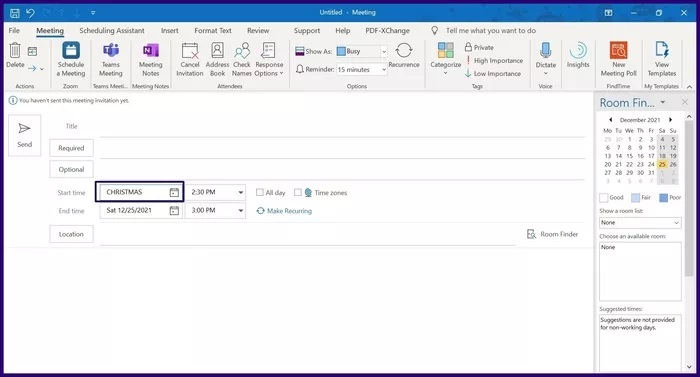Collapse the ribbon with the chevron
Image resolution: width=700 pixels, height=377 pixels.
point(690,87)
